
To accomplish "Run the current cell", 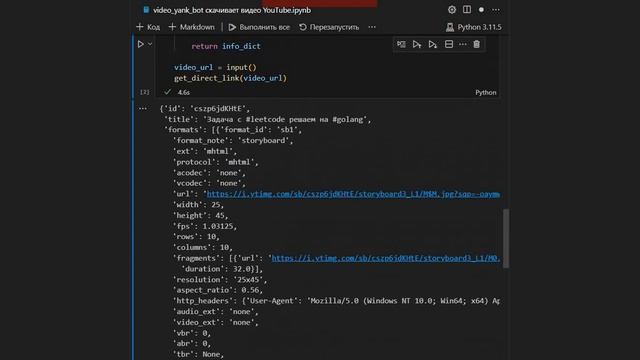I will pyautogui.click(x=140, y=44).
